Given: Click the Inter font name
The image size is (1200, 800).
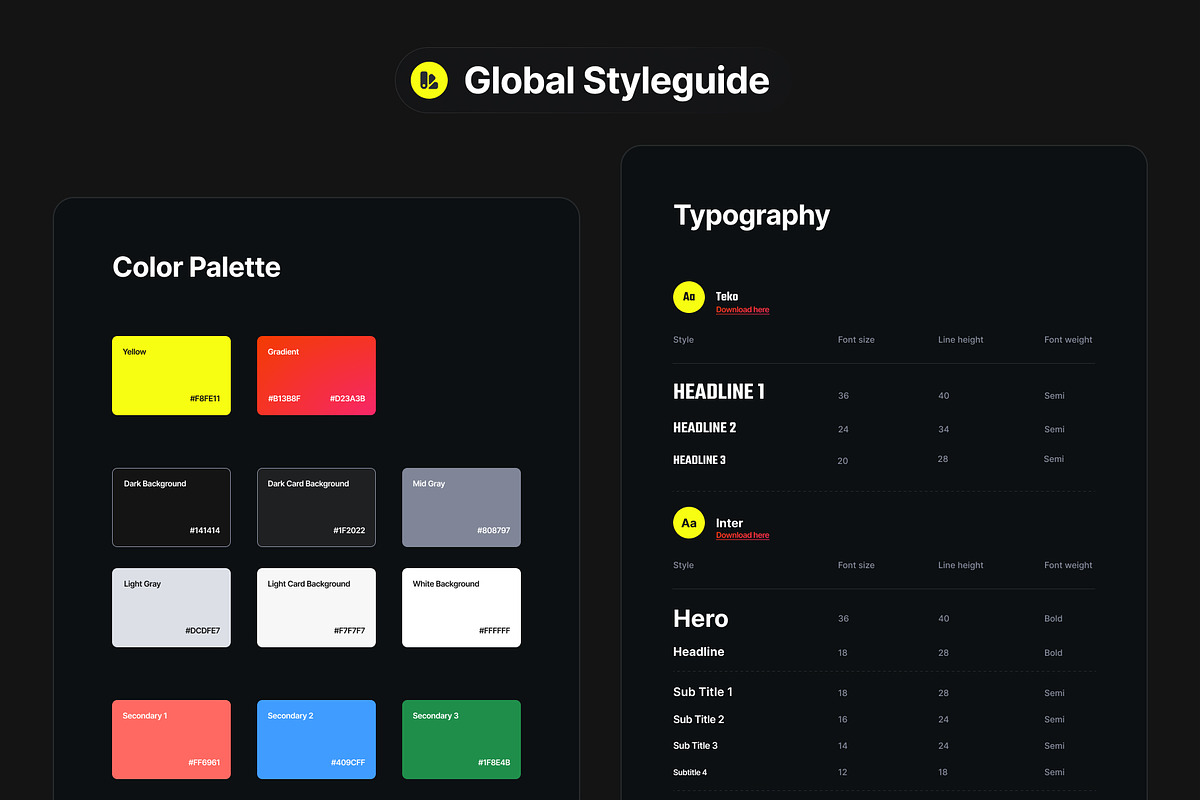Looking at the screenshot, I should pos(729,523).
